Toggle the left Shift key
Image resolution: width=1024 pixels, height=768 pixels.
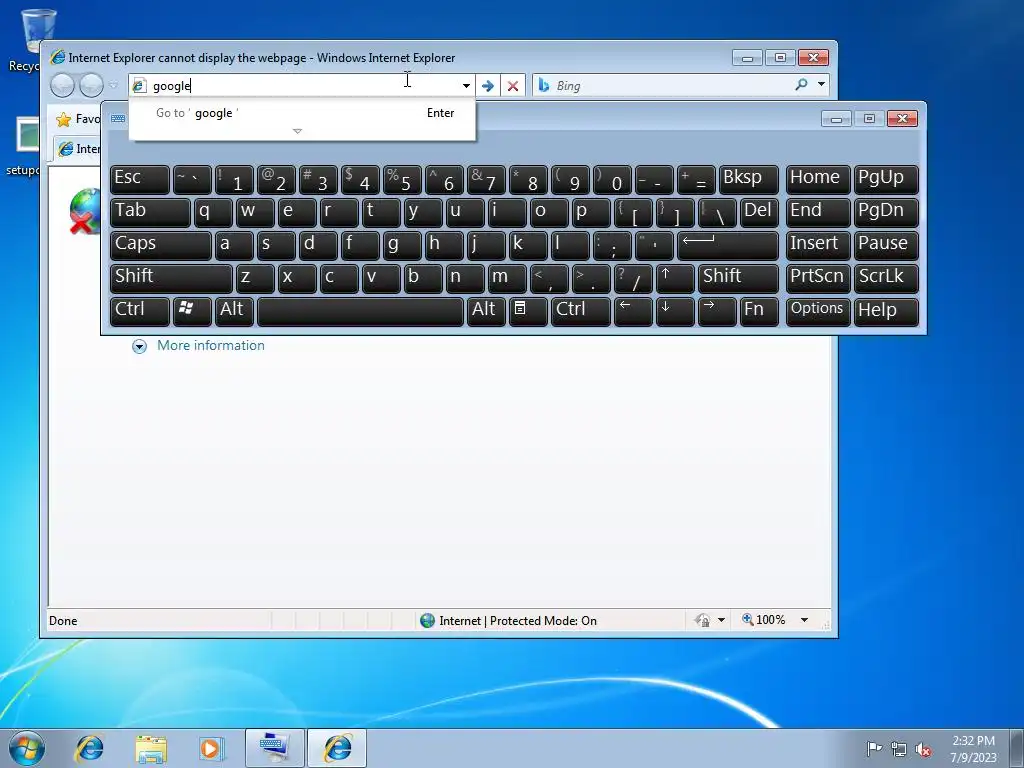pos(171,278)
